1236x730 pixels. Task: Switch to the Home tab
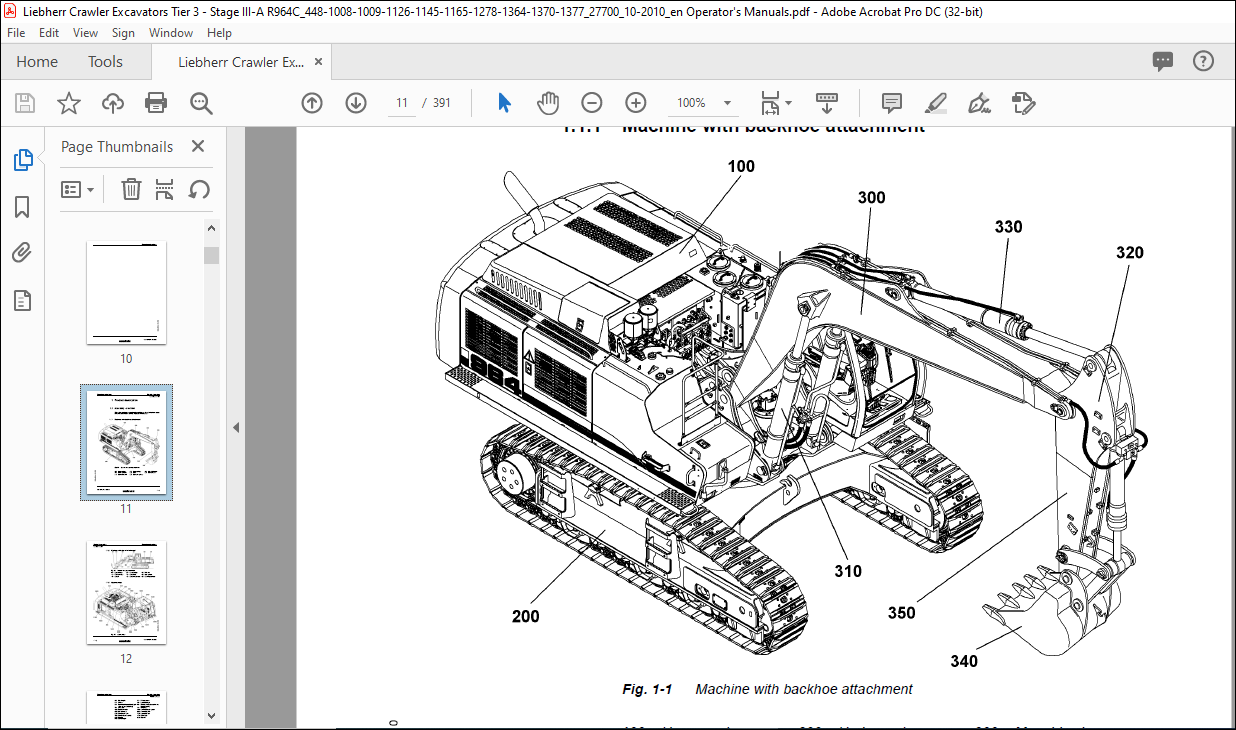(x=37, y=62)
